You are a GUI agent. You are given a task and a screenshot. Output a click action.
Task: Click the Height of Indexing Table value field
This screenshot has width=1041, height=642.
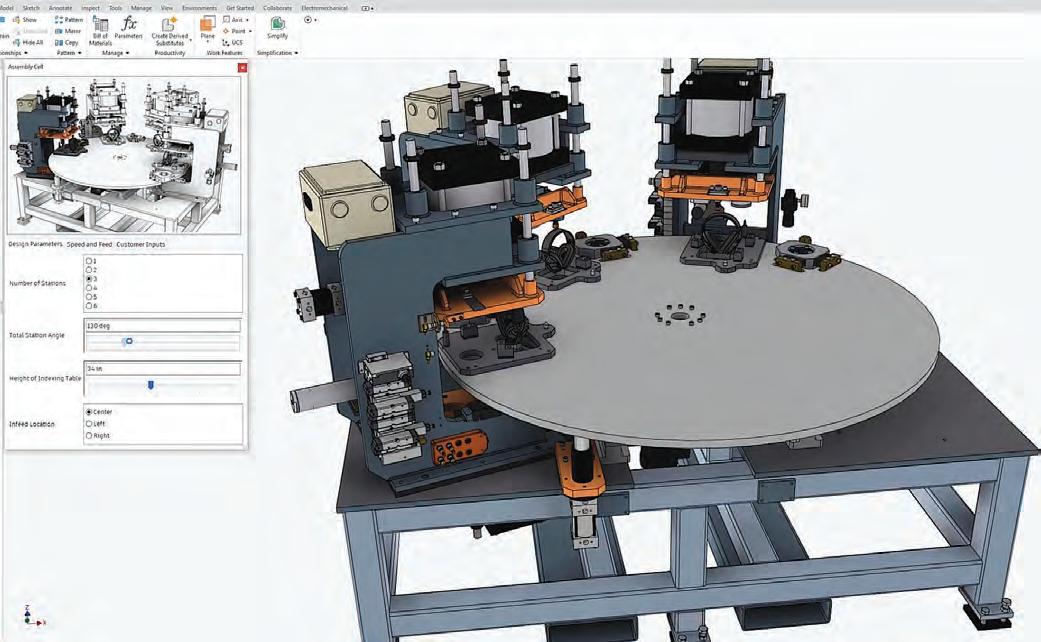tap(163, 368)
